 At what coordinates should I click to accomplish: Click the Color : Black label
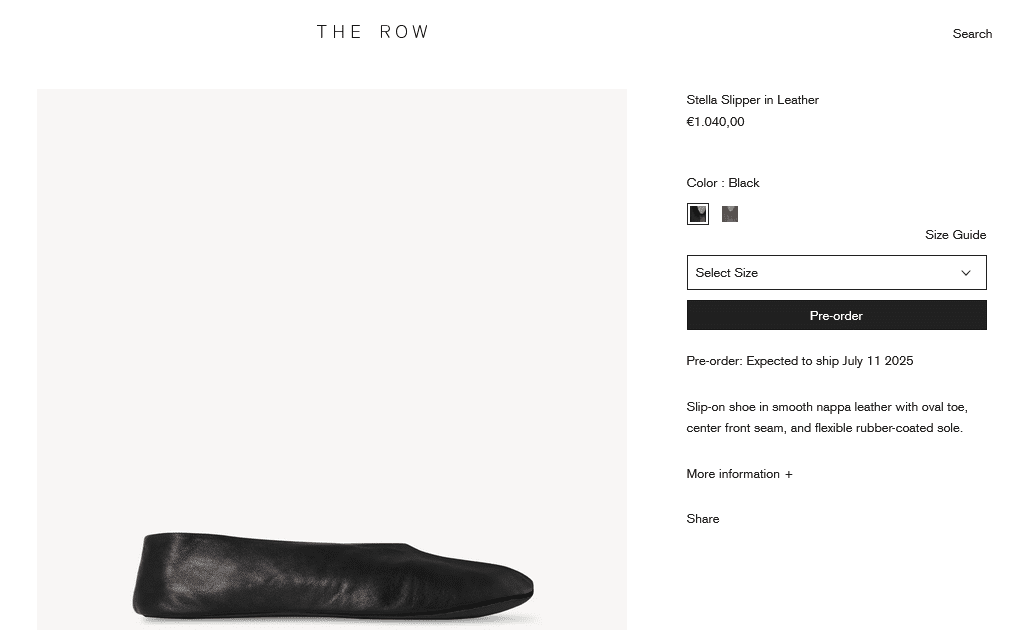pos(723,183)
